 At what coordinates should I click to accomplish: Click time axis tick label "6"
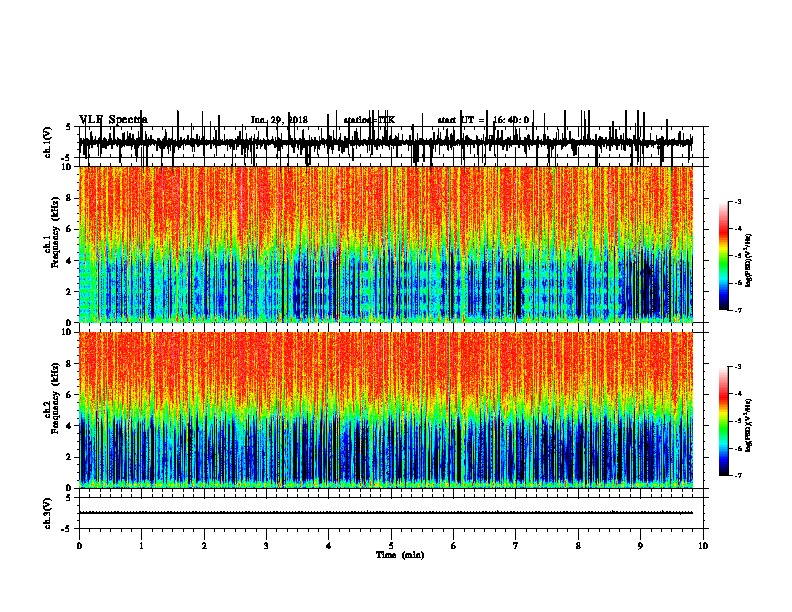click(x=453, y=546)
